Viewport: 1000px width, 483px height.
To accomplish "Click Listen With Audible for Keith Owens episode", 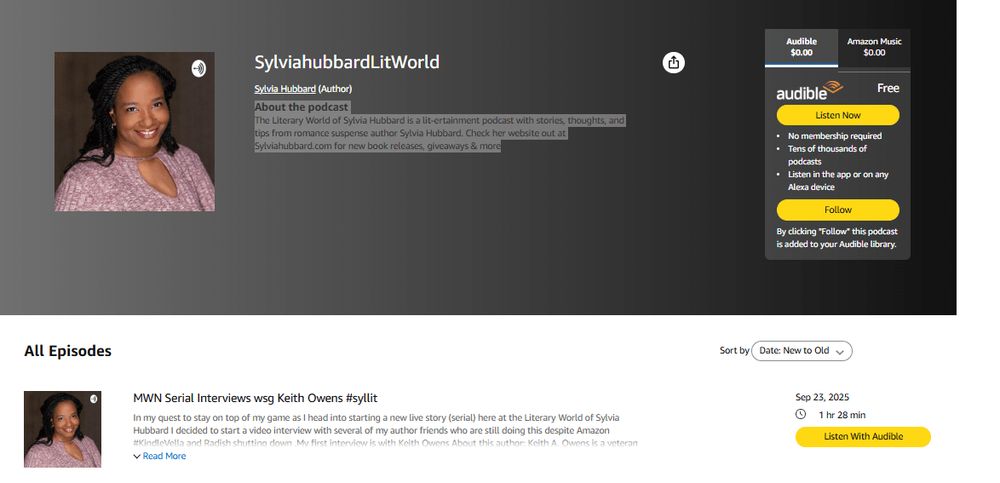I will coord(863,436).
